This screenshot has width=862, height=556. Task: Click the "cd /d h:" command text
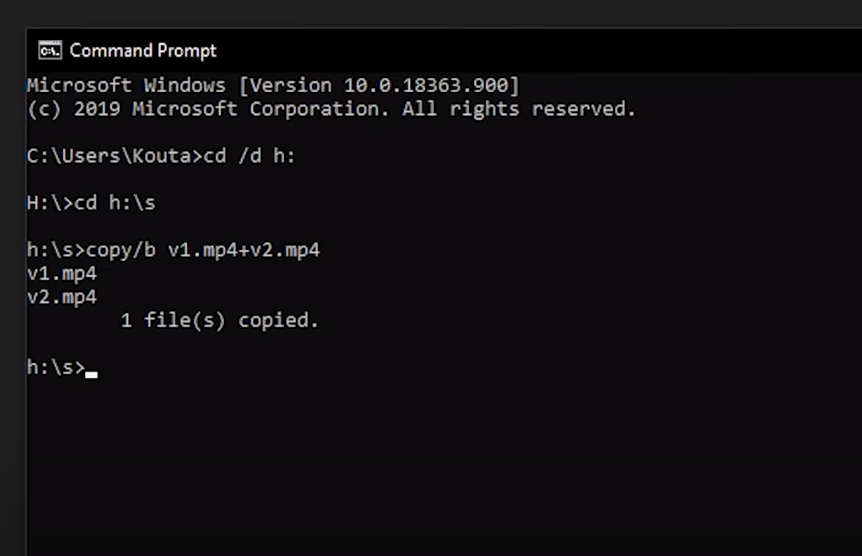(x=249, y=157)
